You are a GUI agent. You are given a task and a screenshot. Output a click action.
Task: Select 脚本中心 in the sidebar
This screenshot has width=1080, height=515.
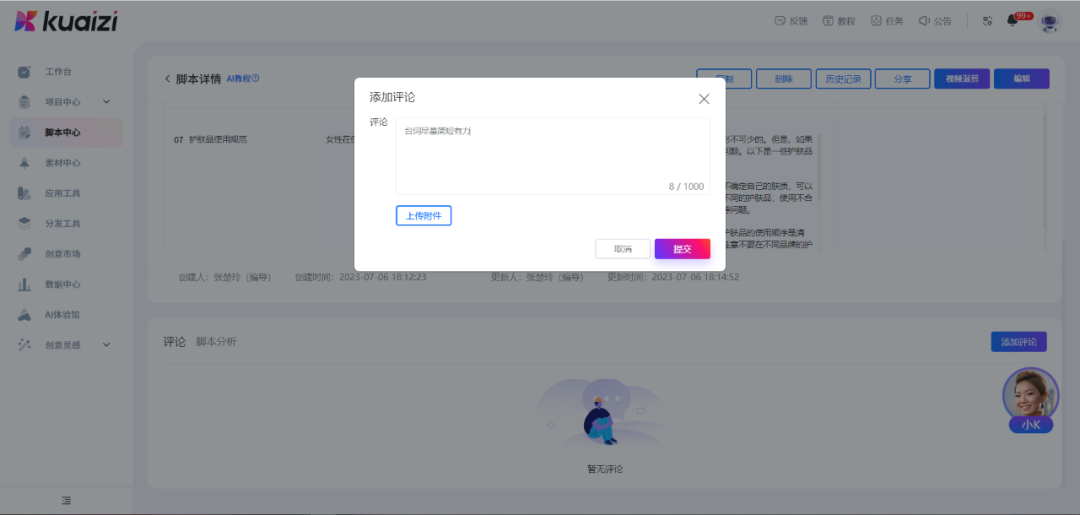(66, 132)
